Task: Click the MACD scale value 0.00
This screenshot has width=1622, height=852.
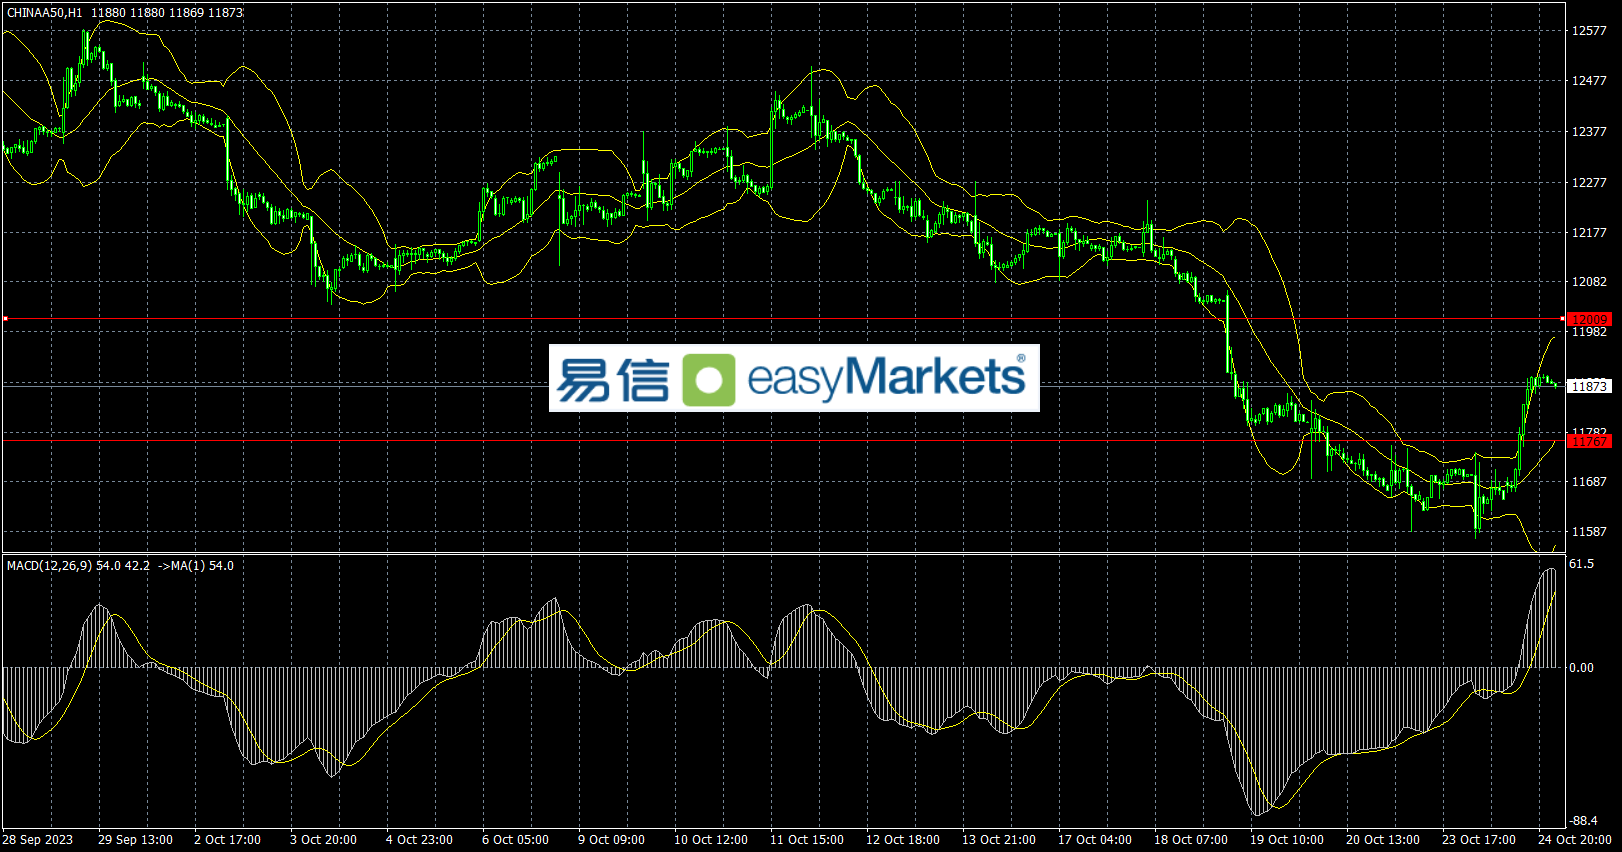Action: (x=1582, y=668)
